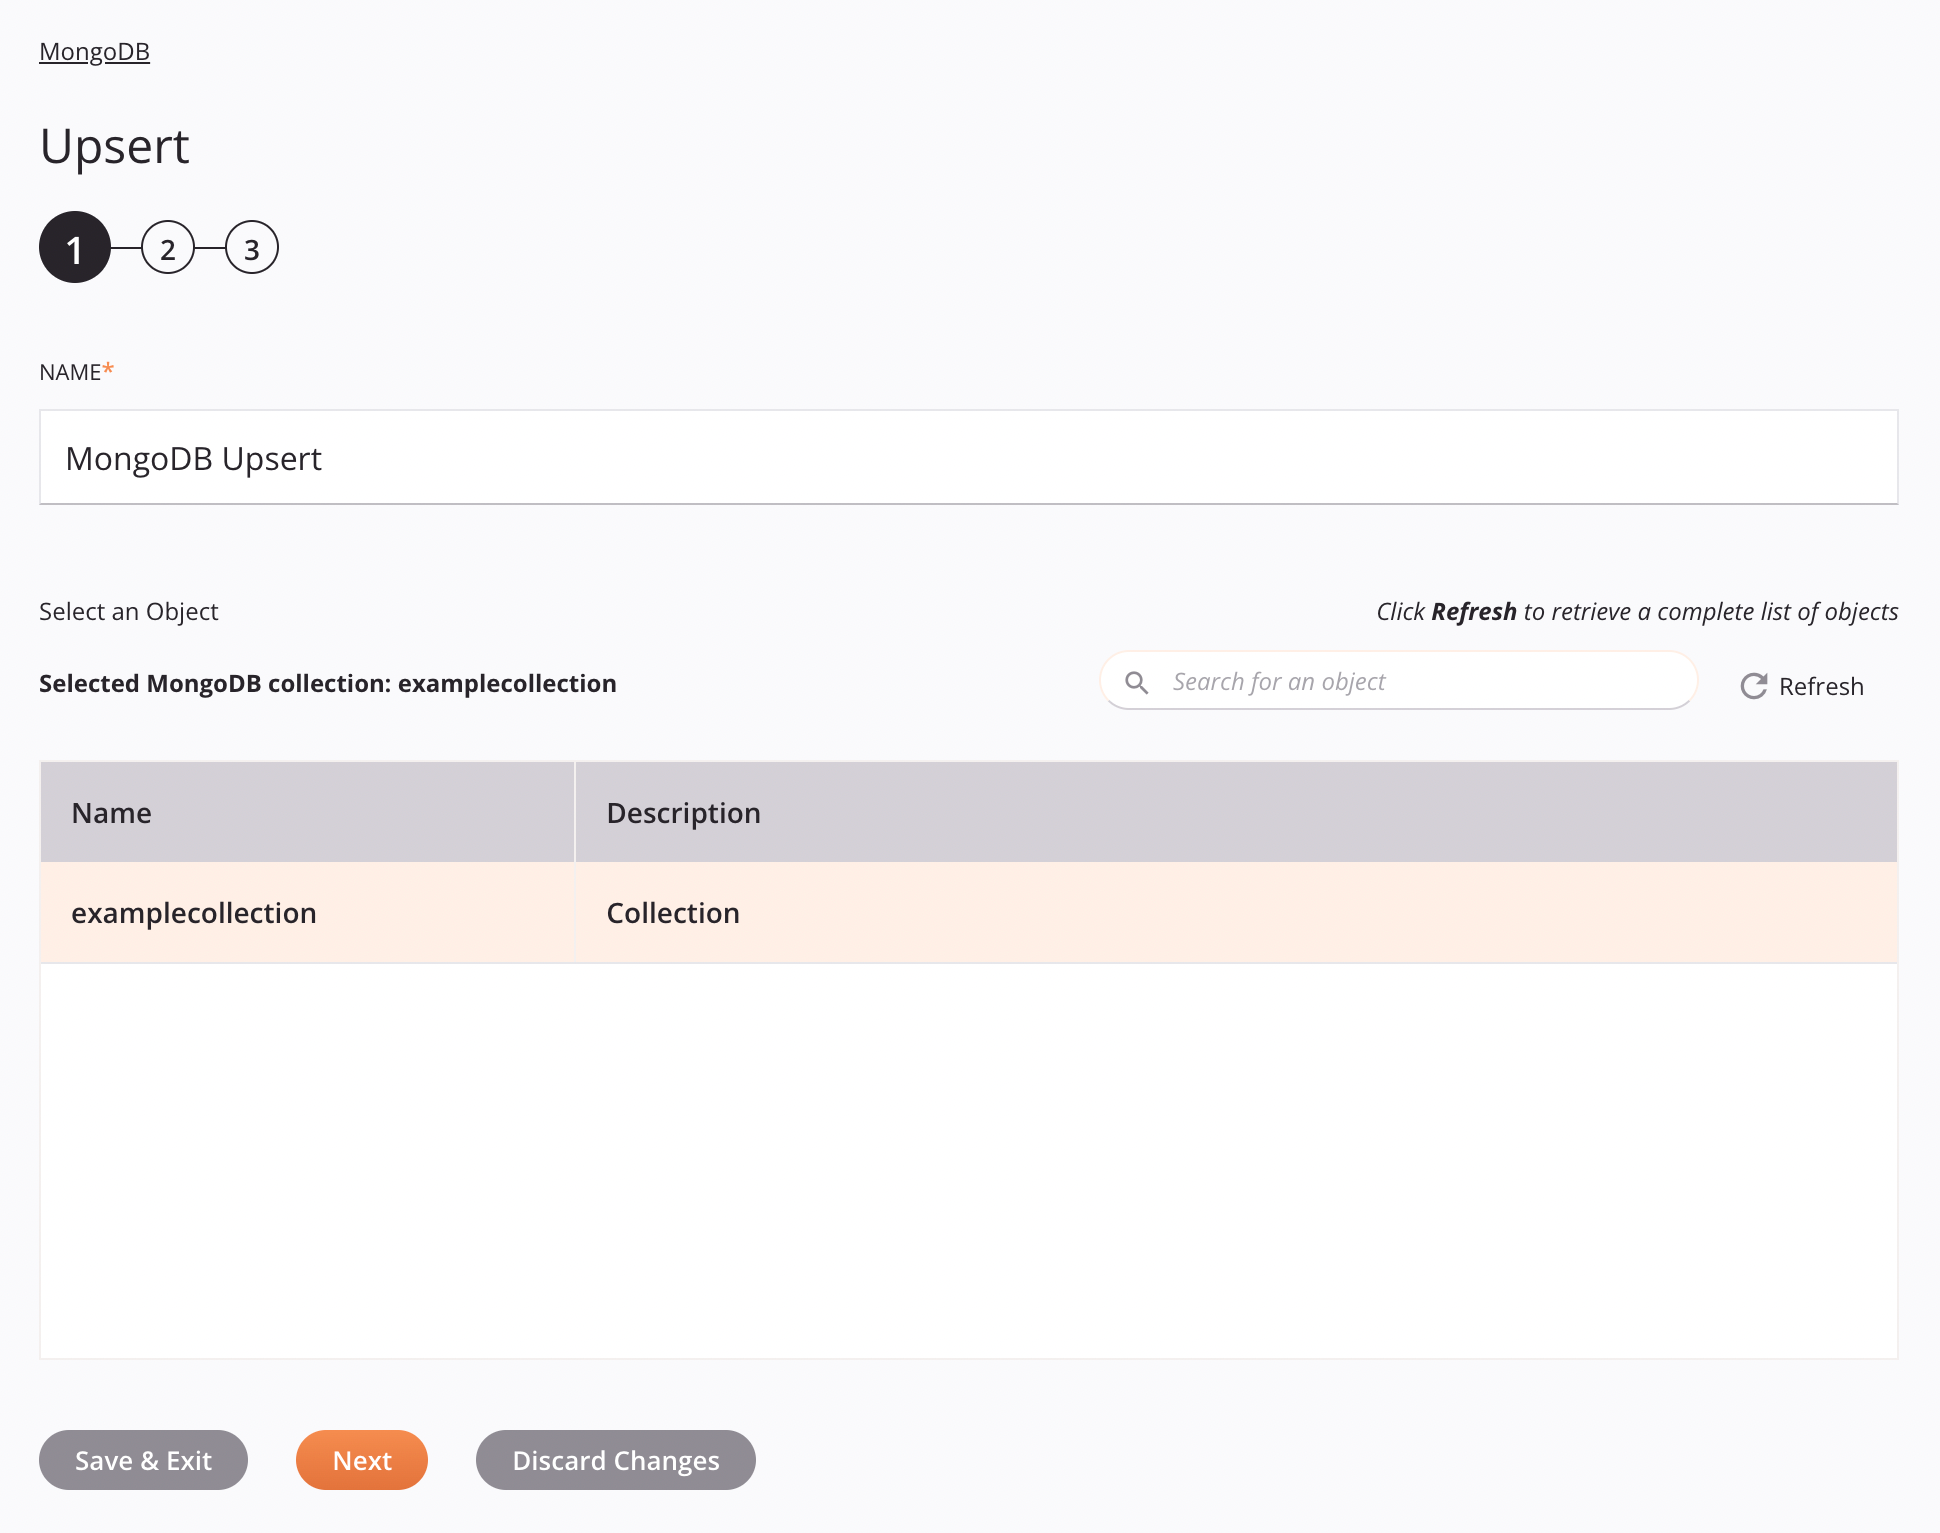Image resolution: width=1940 pixels, height=1533 pixels.
Task: Click step 1 circle in the wizard
Action: point(74,249)
